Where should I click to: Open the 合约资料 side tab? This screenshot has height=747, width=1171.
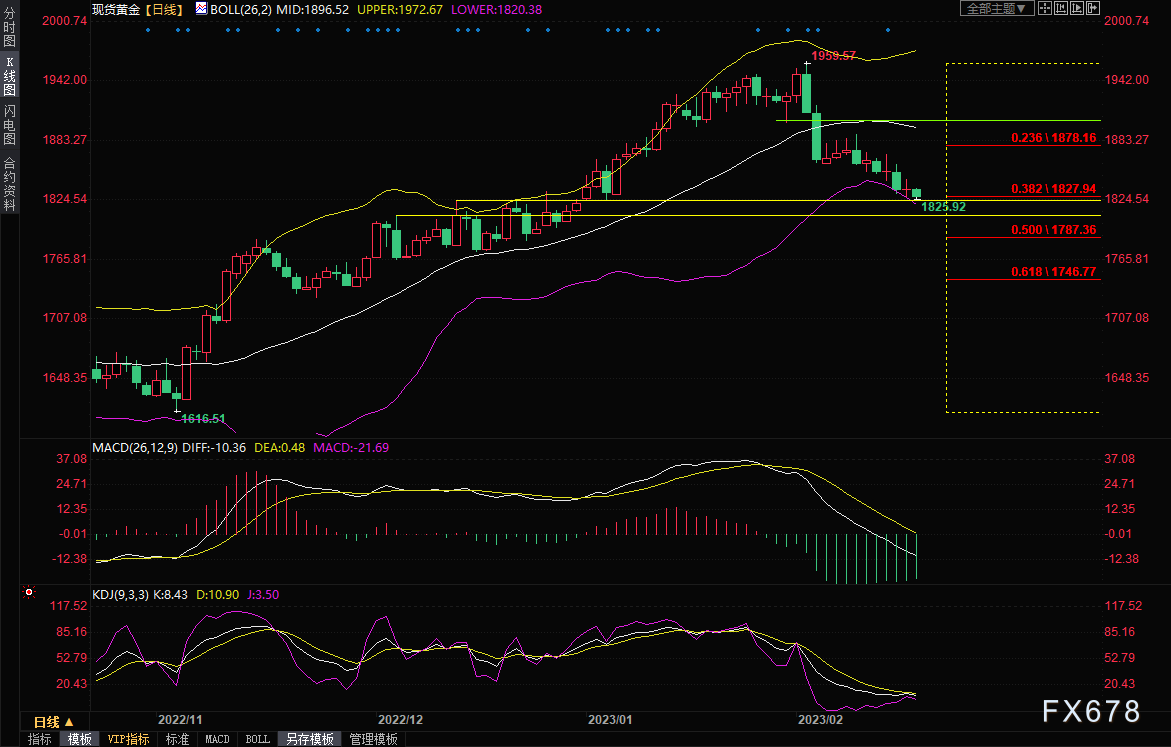pyautogui.click(x=9, y=183)
